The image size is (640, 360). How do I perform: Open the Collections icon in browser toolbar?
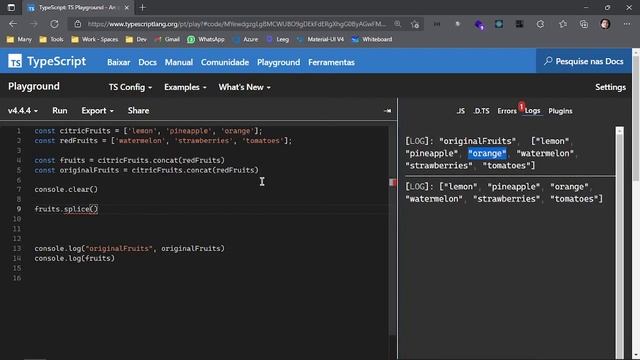pyautogui.click(x=584, y=24)
